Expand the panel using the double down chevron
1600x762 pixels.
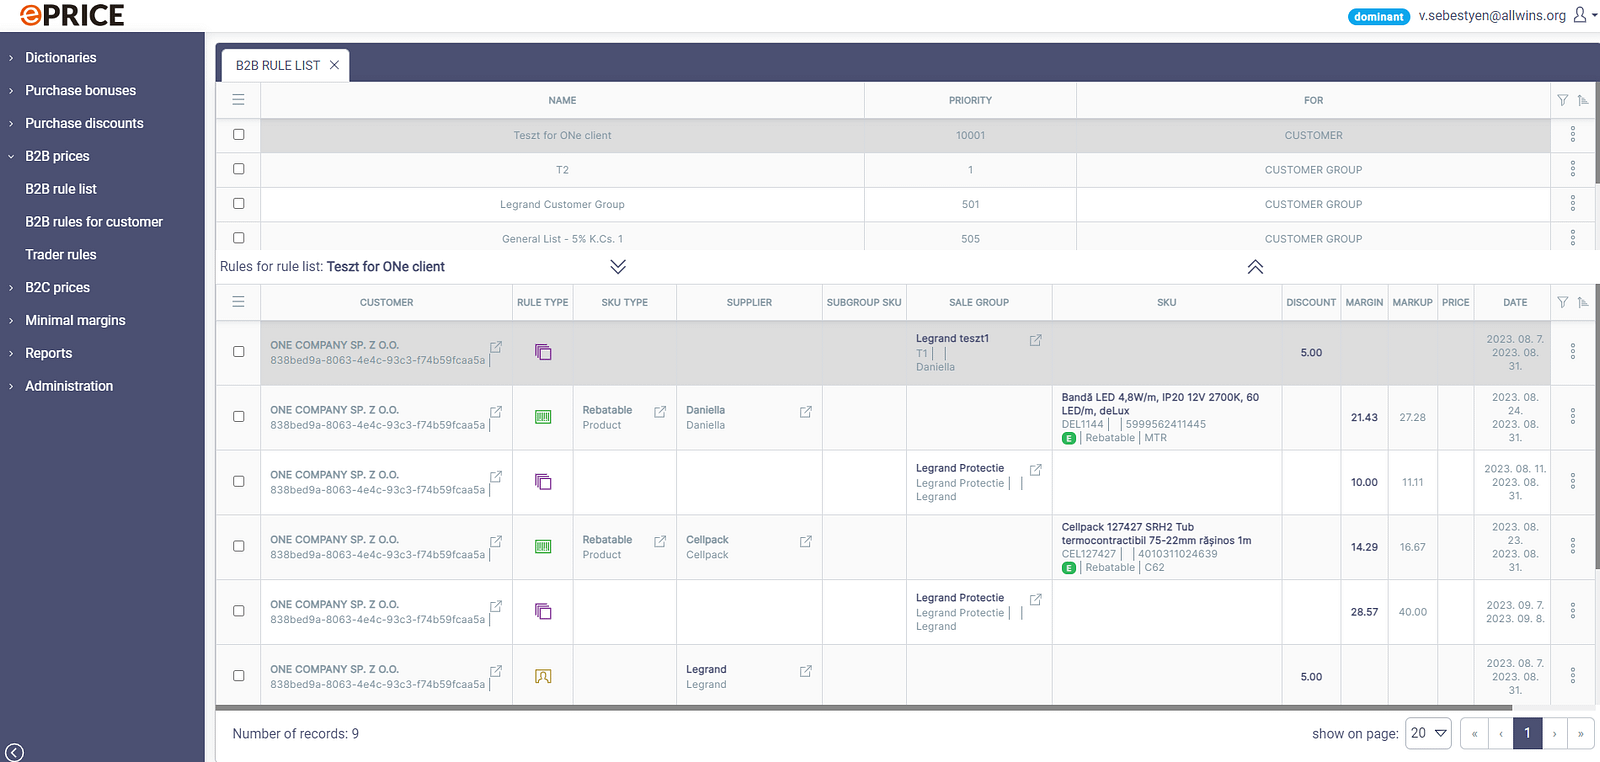[x=618, y=266]
